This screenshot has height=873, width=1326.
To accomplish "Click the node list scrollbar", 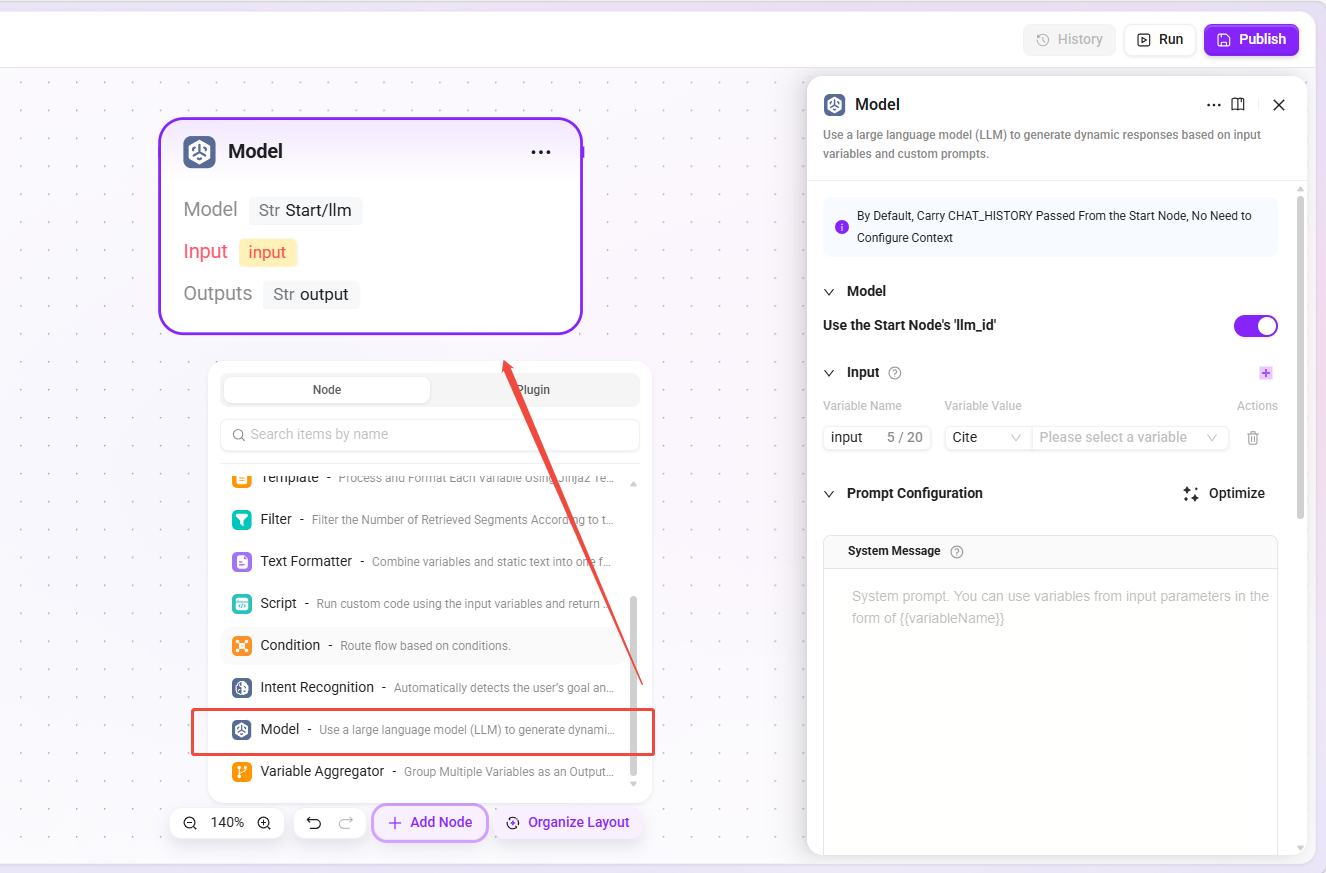I will pyautogui.click(x=633, y=686).
